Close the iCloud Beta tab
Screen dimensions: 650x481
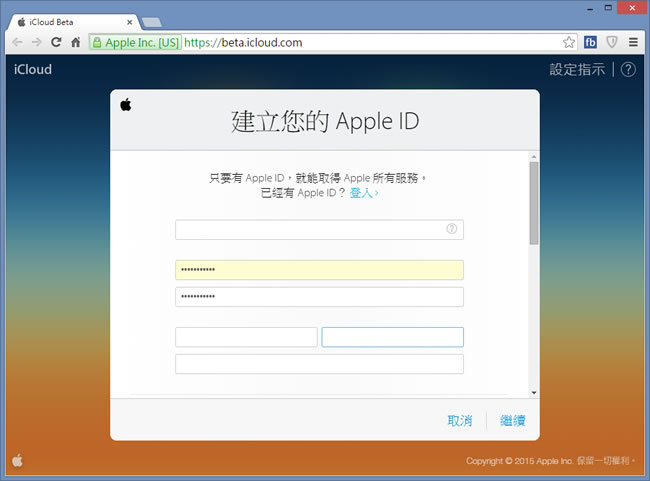(130, 22)
